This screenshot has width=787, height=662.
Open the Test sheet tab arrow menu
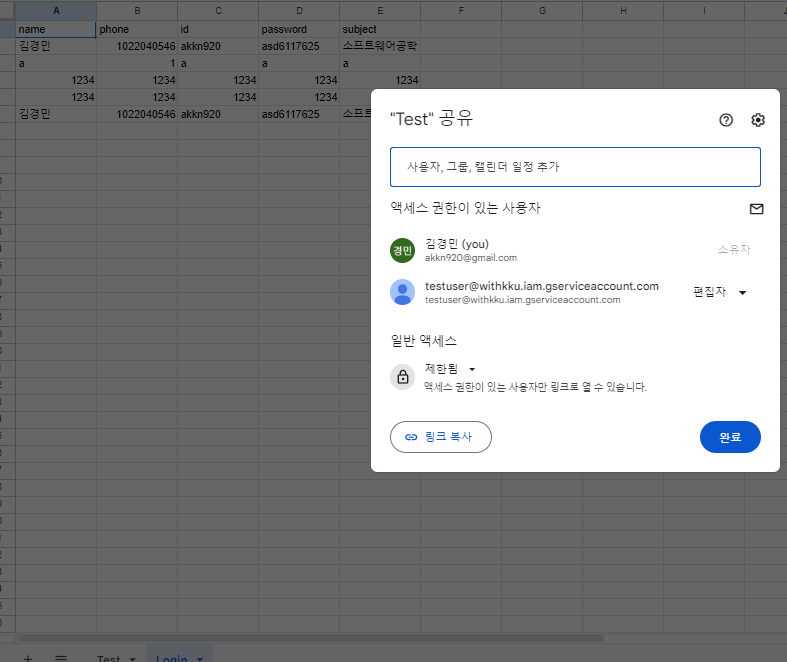133,659
